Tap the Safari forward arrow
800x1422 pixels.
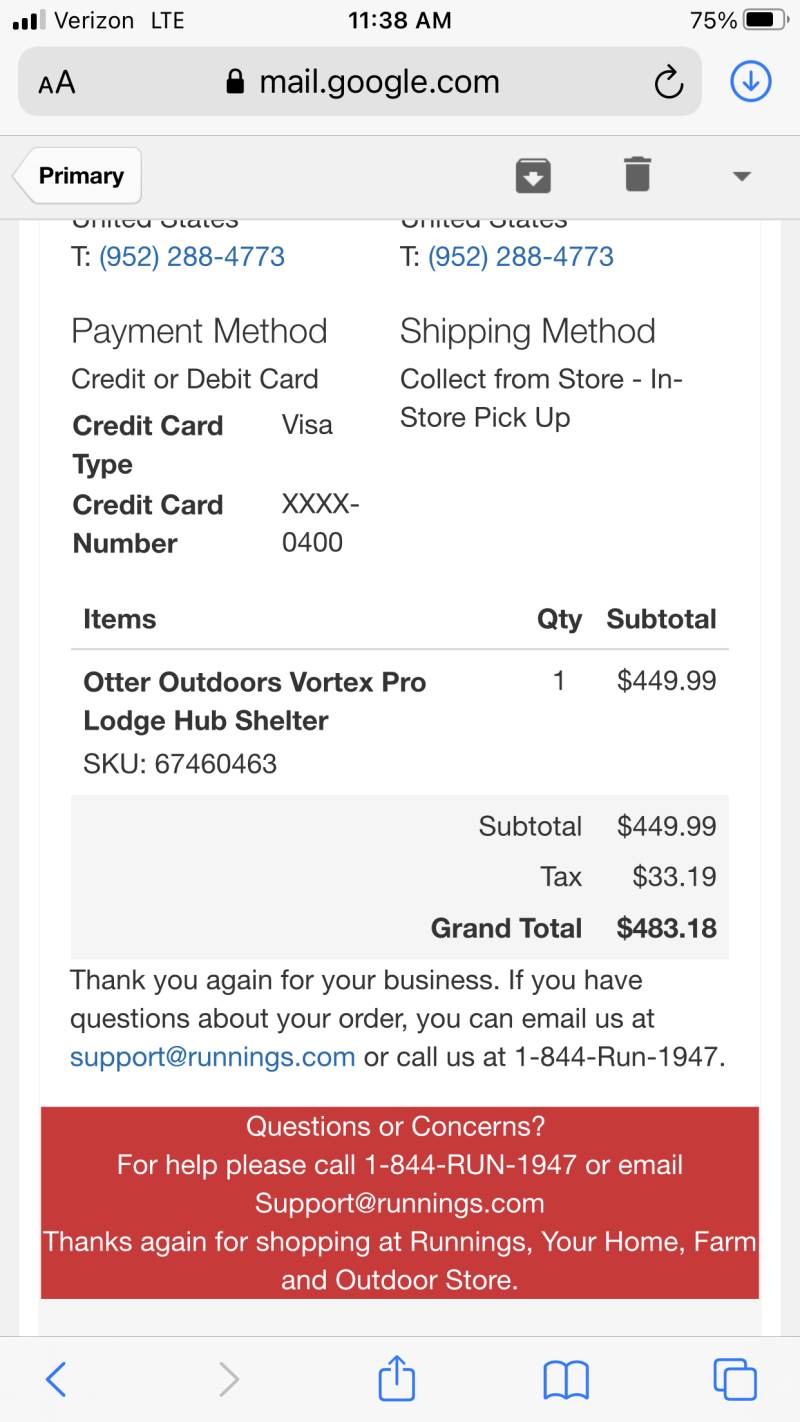pyautogui.click(x=229, y=1380)
